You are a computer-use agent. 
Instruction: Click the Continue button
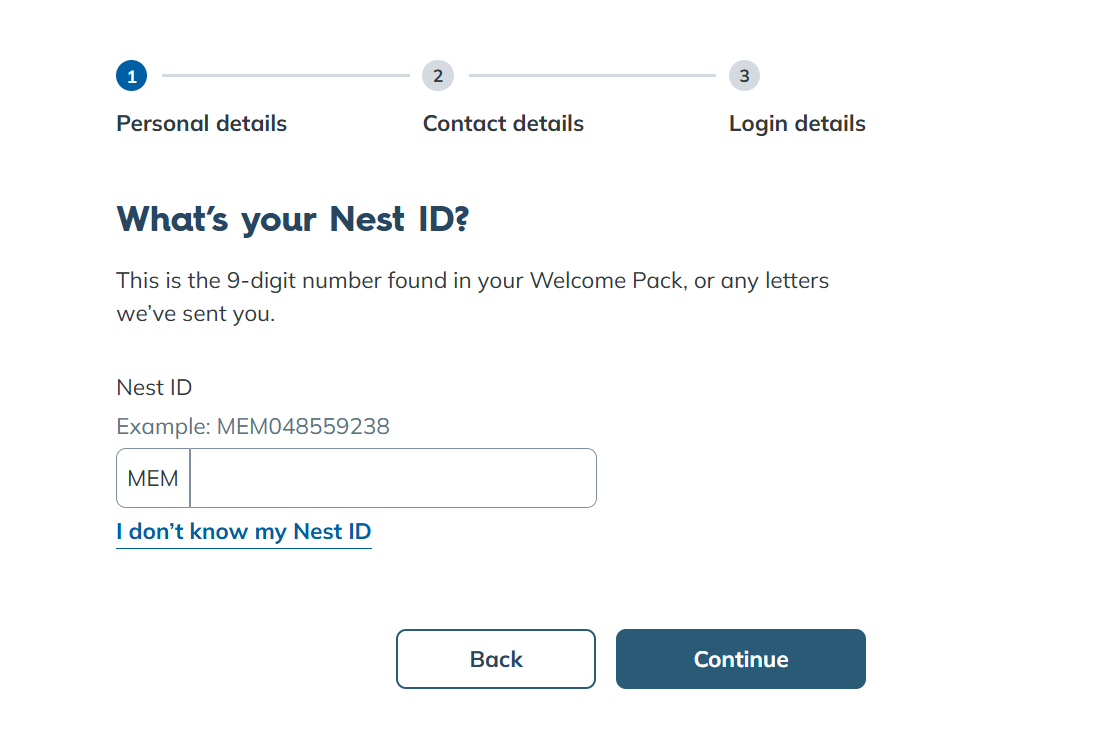[741, 659]
